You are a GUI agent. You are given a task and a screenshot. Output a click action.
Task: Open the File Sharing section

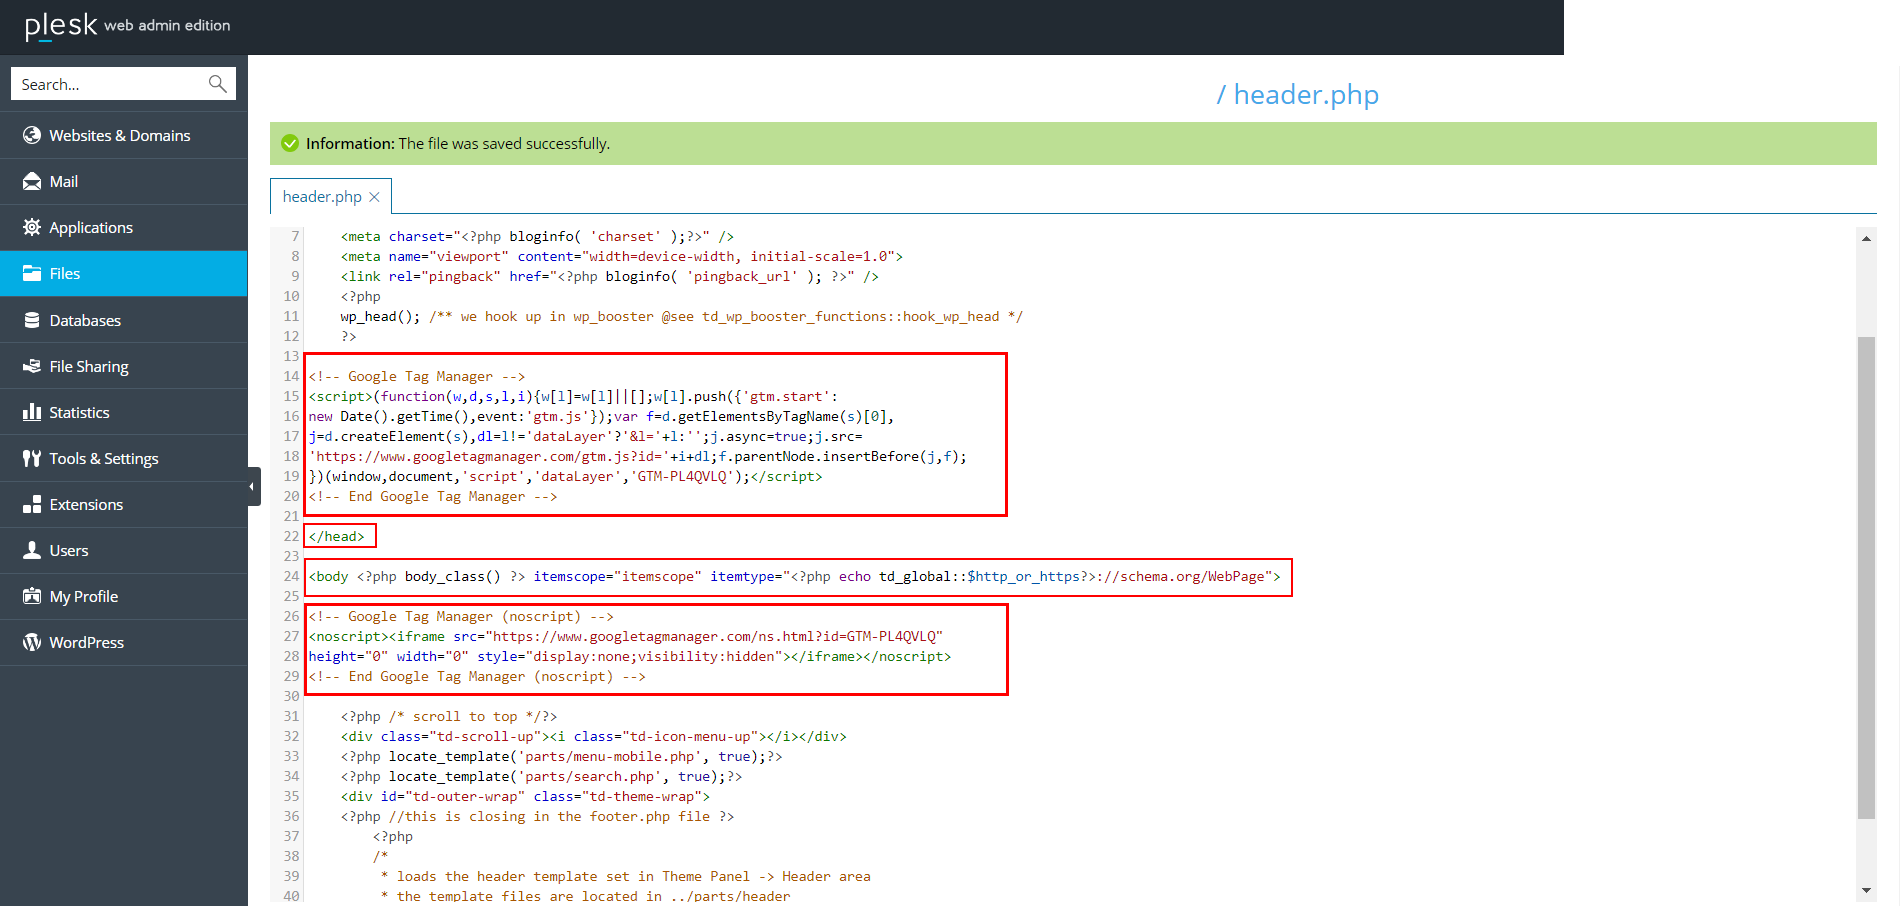click(123, 366)
